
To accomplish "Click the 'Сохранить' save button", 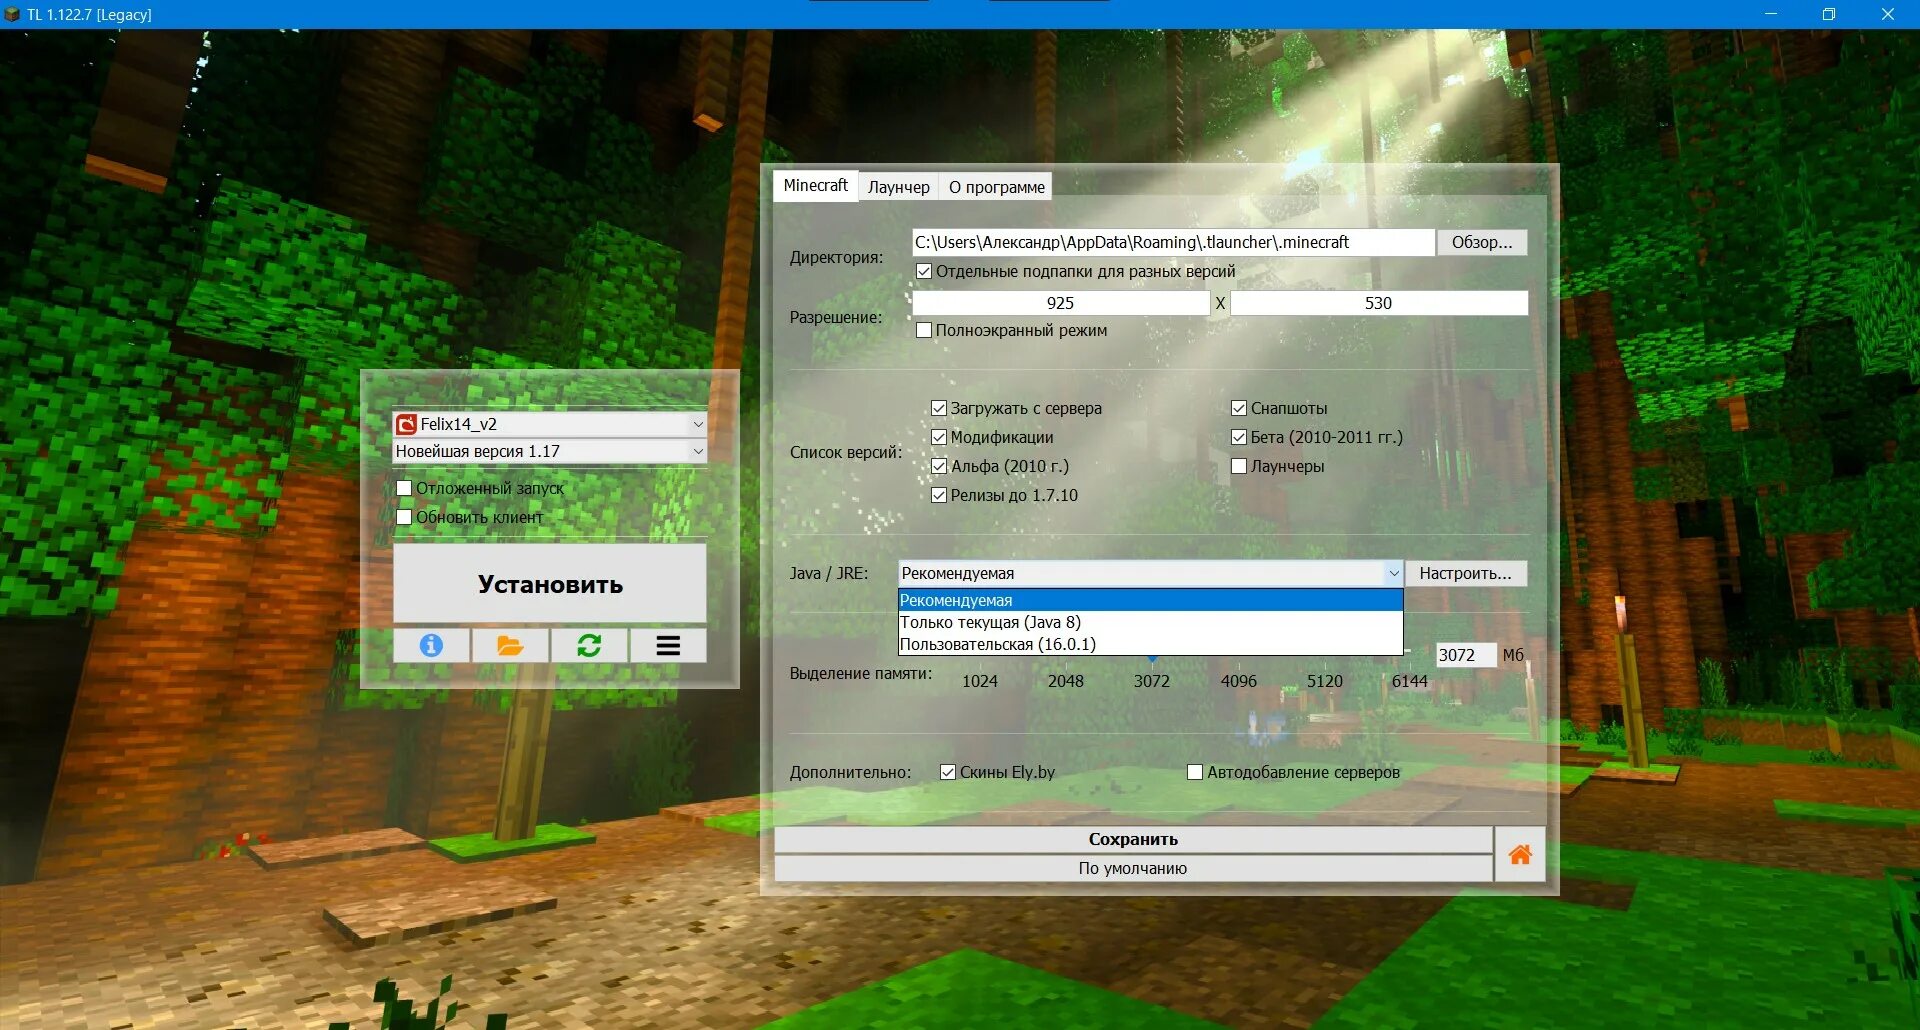I will [x=1133, y=839].
